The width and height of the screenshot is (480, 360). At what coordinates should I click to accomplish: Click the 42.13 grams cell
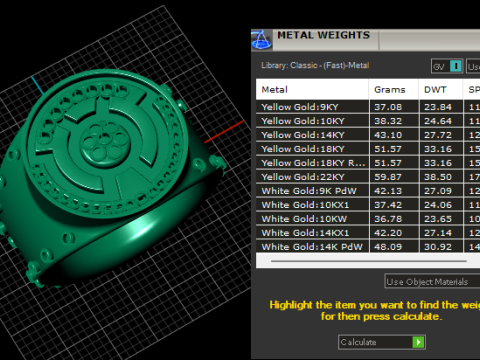coord(394,191)
